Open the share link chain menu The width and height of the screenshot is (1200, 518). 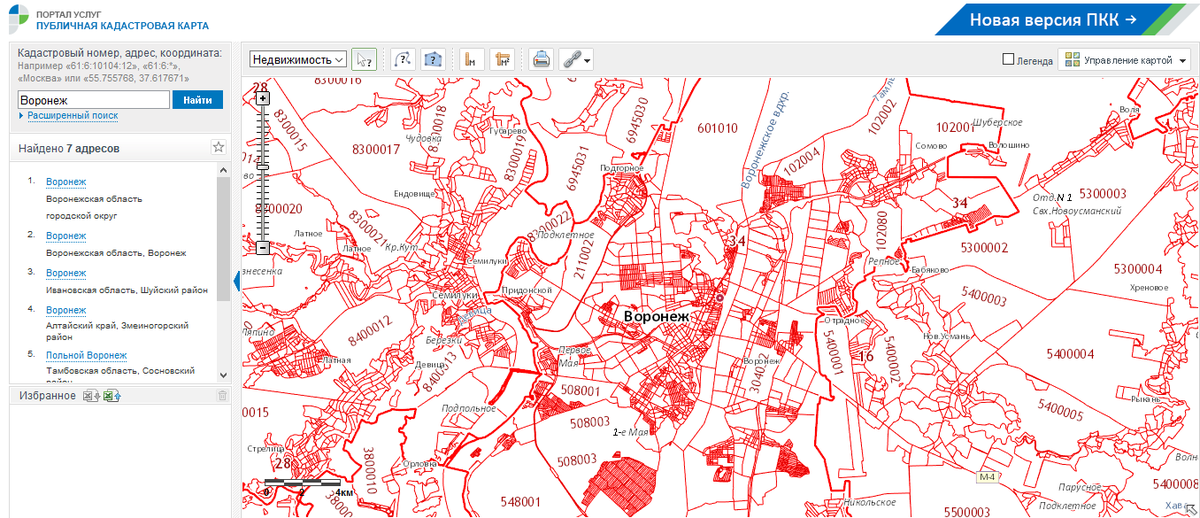tap(576, 59)
